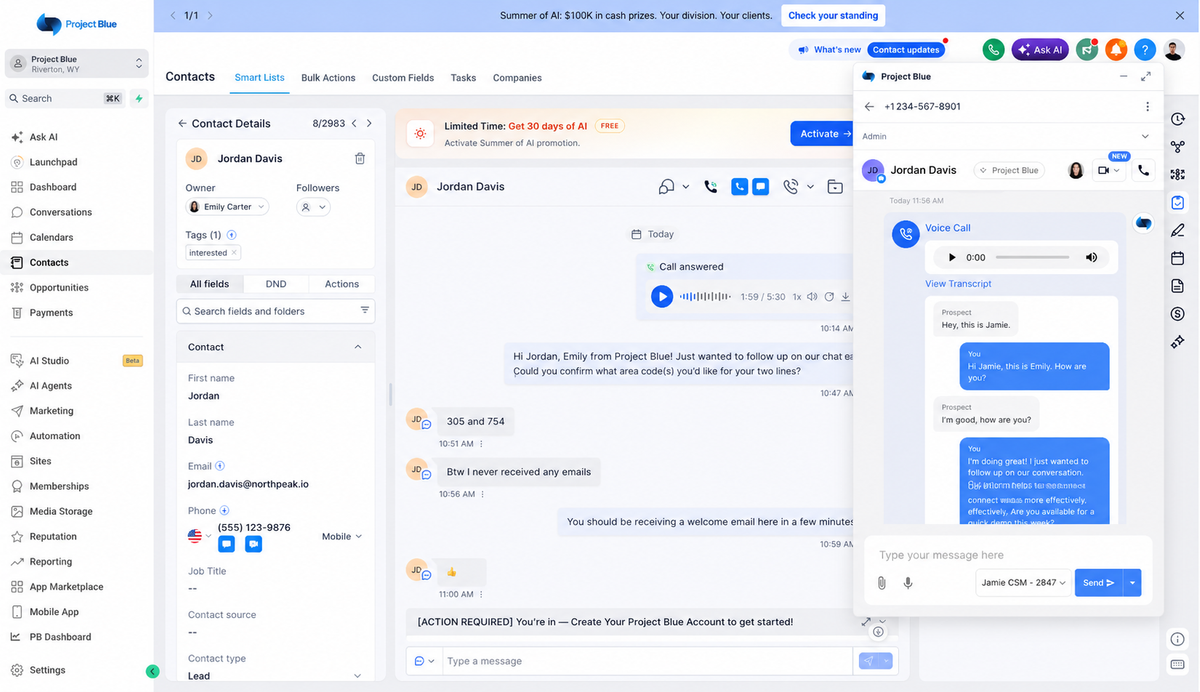Screen dimensions: 1200x692
Task: Delete contact using the trash icon
Action: click(360, 158)
